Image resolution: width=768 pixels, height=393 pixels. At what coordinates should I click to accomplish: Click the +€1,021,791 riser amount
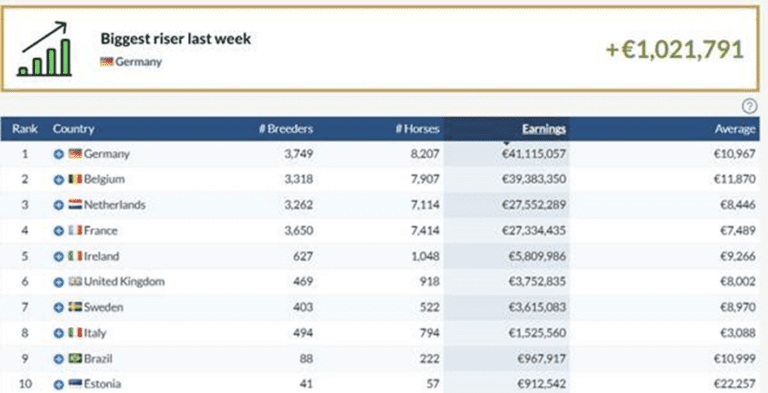(675, 49)
